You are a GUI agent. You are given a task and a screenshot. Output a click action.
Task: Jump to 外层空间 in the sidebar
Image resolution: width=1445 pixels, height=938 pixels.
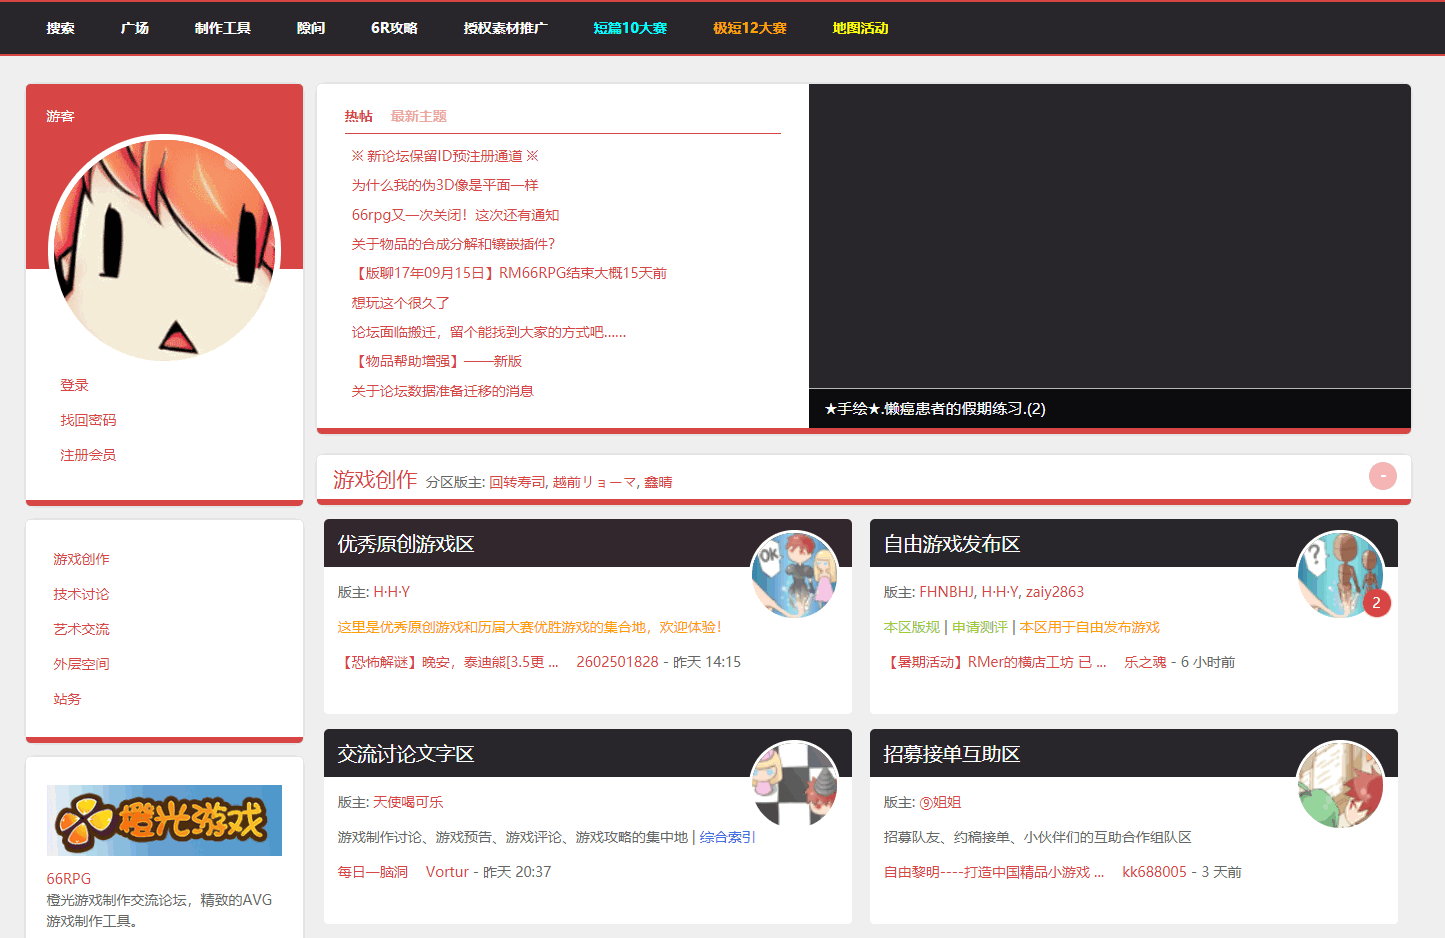(x=81, y=664)
